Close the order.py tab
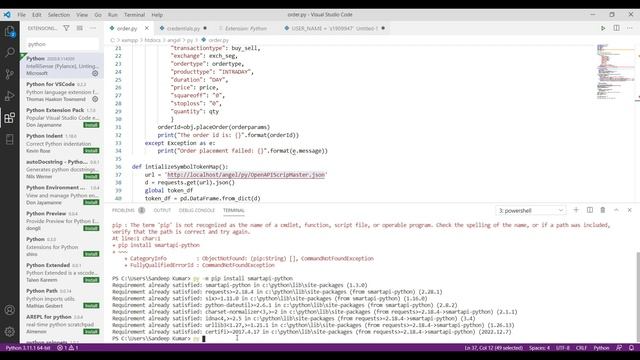This screenshot has height=360, width=640. click(147, 28)
